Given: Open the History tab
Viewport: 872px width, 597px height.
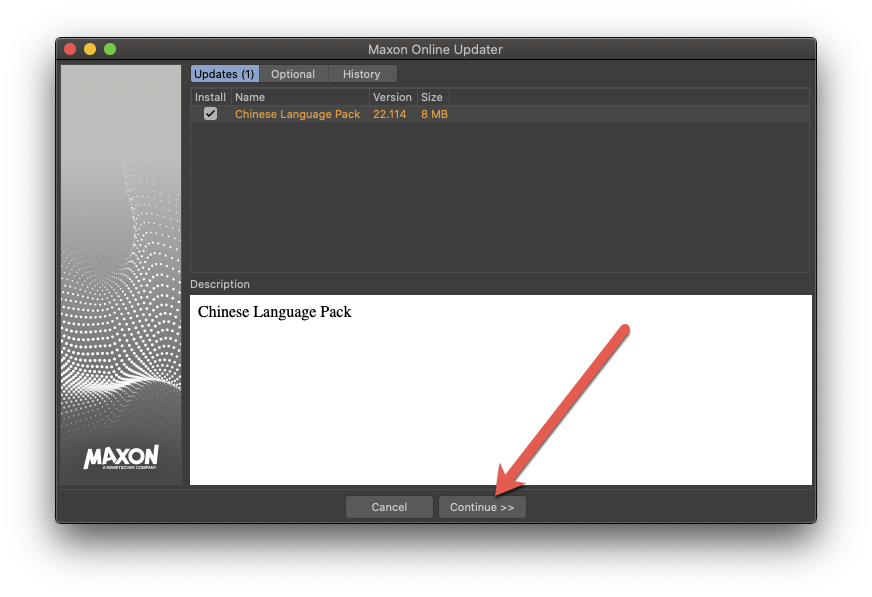Looking at the screenshot, I should (361, 74).
